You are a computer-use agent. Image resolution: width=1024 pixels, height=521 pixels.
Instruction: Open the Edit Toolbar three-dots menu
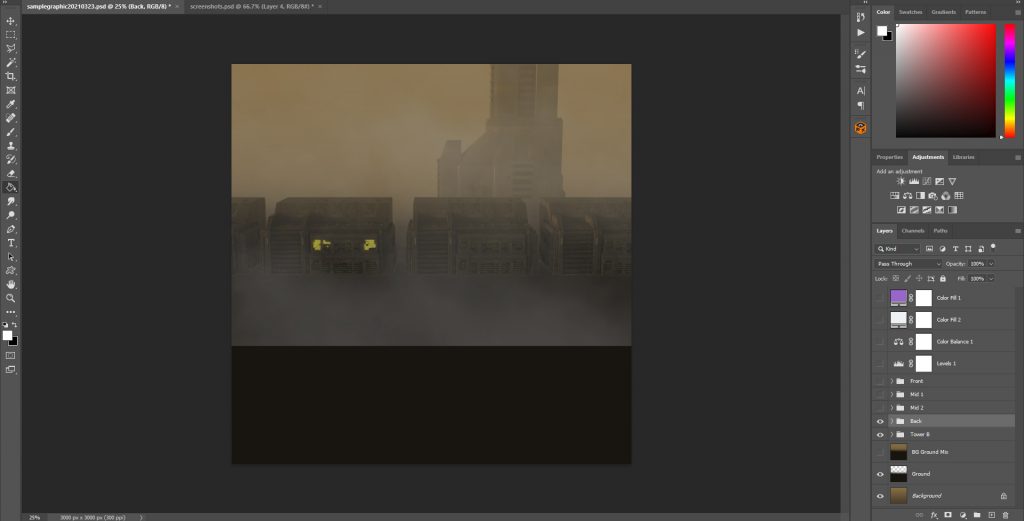(x=10, y=312)
